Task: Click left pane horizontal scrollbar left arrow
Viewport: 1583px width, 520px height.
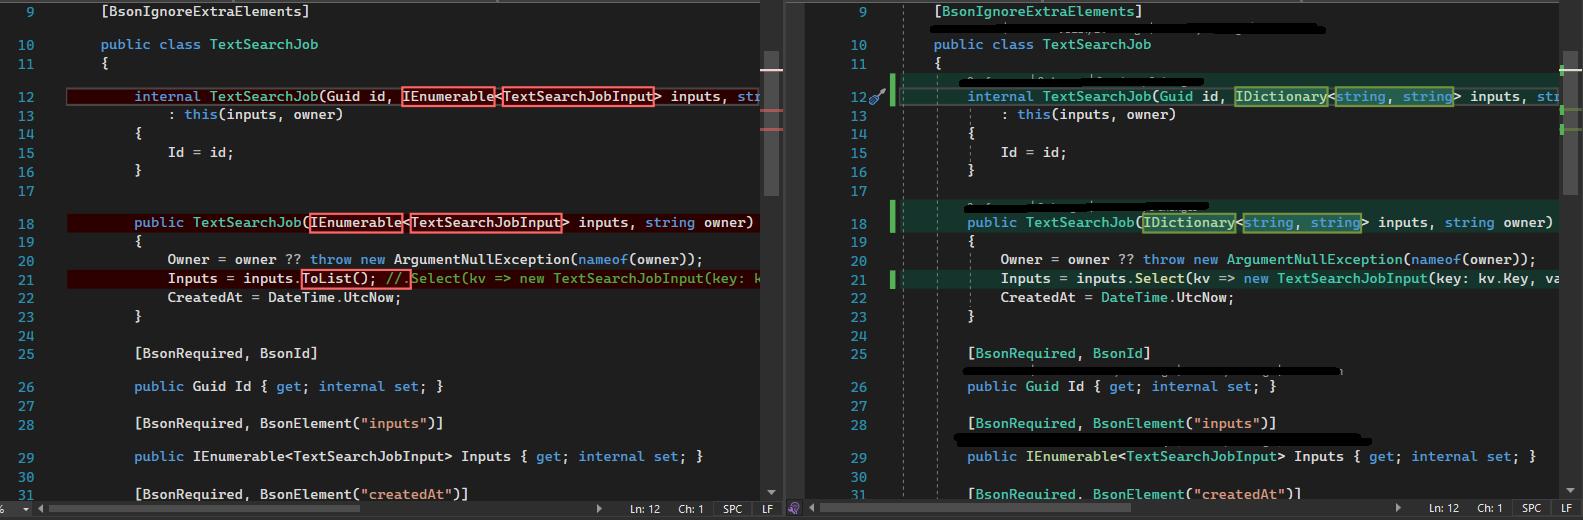Action: tap(41, 508)
